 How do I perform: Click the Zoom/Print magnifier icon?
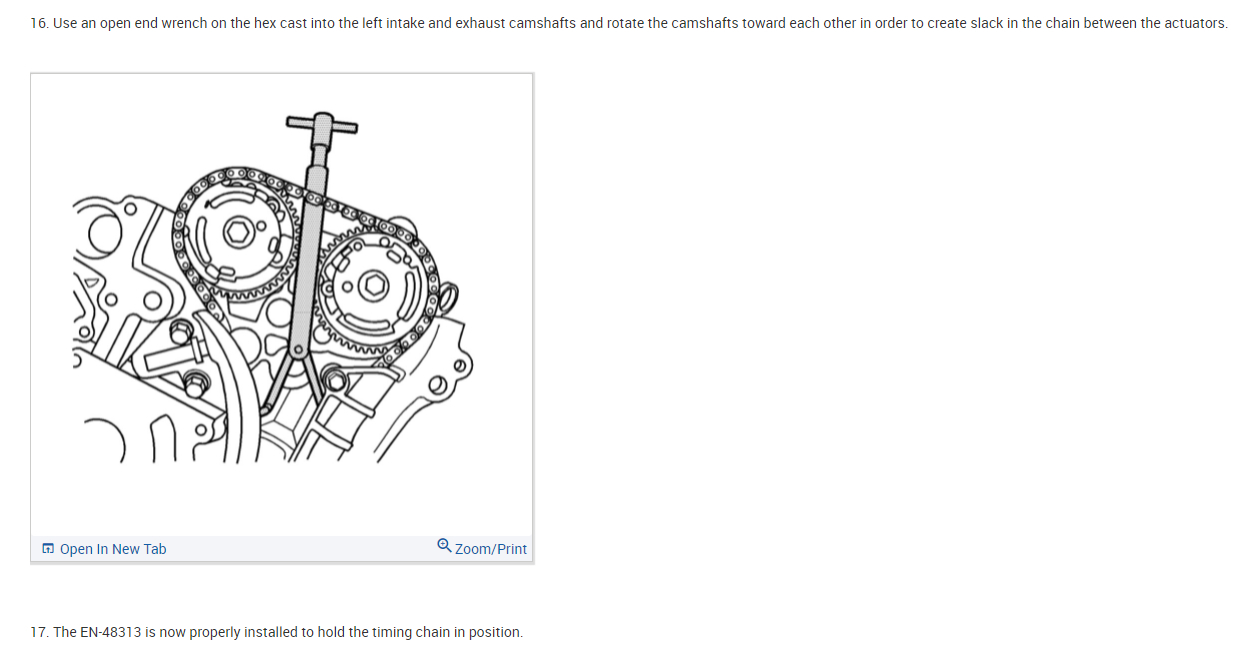tap(444, 546)
